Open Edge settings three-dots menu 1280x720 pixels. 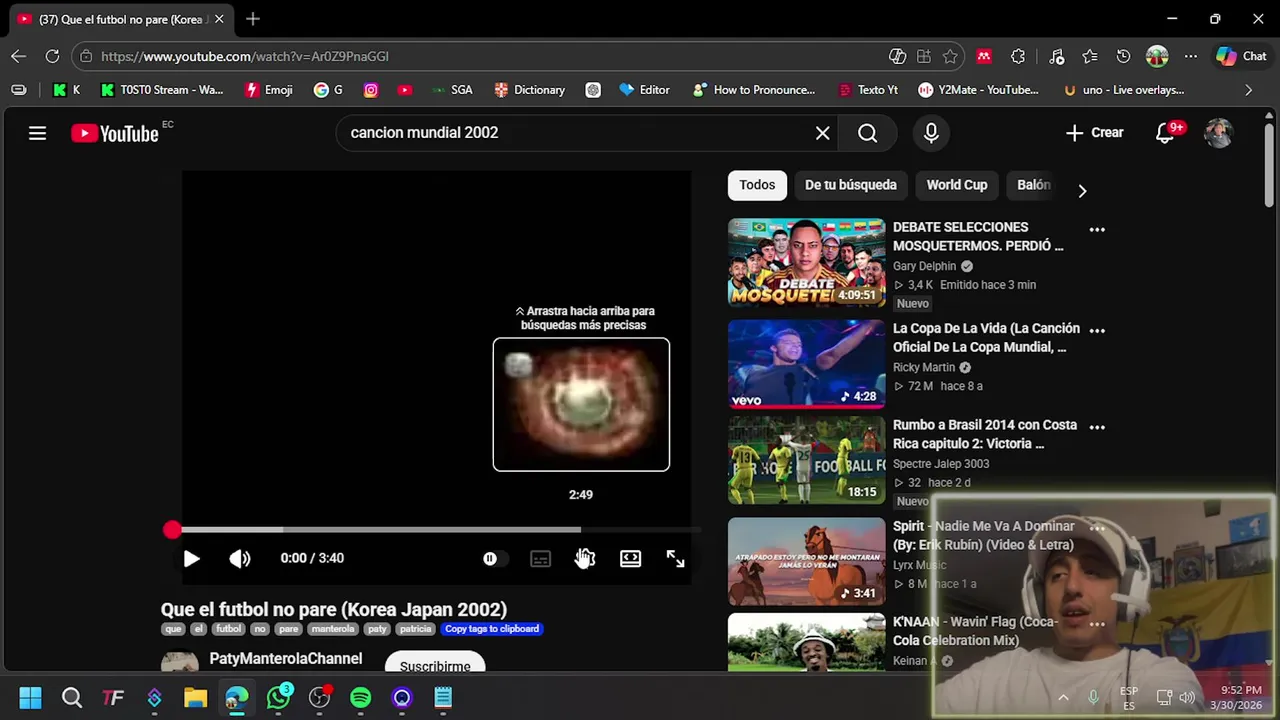pyautogui.click(x=1190, y=56)
